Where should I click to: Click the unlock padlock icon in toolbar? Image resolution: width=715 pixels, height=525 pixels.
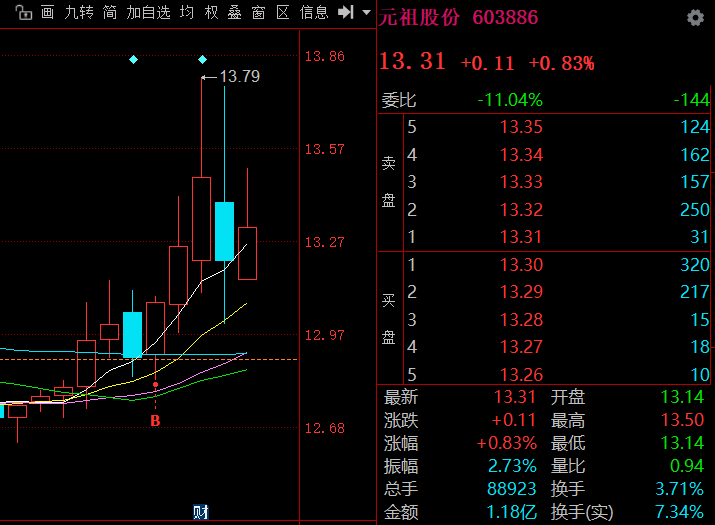click(x=23, y=12)
